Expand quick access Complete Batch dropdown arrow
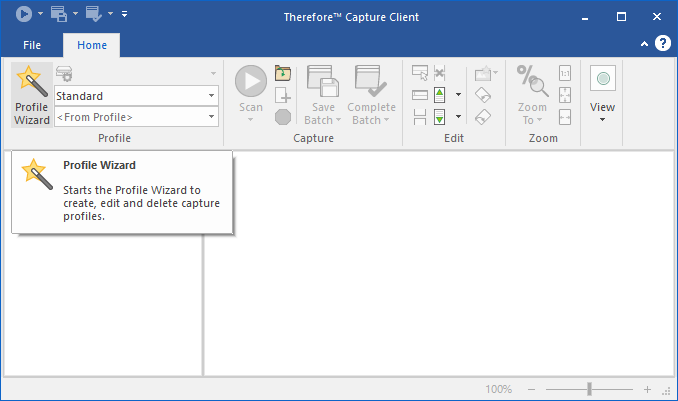 [110, 14]
